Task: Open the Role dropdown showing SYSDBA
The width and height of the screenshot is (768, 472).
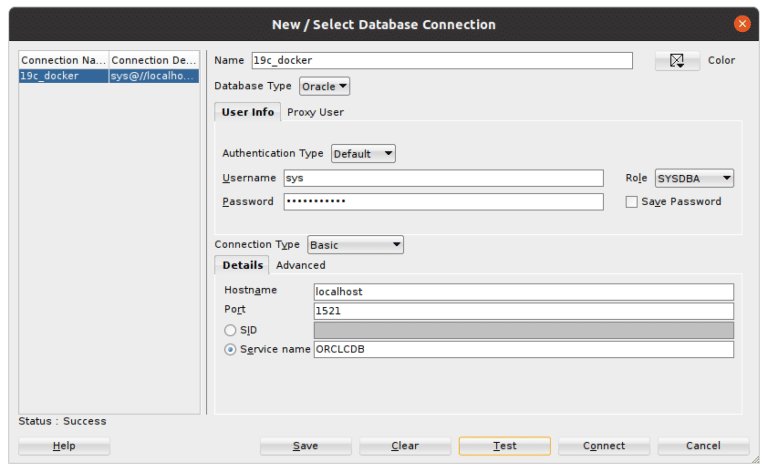Action: tap(694, 178)
